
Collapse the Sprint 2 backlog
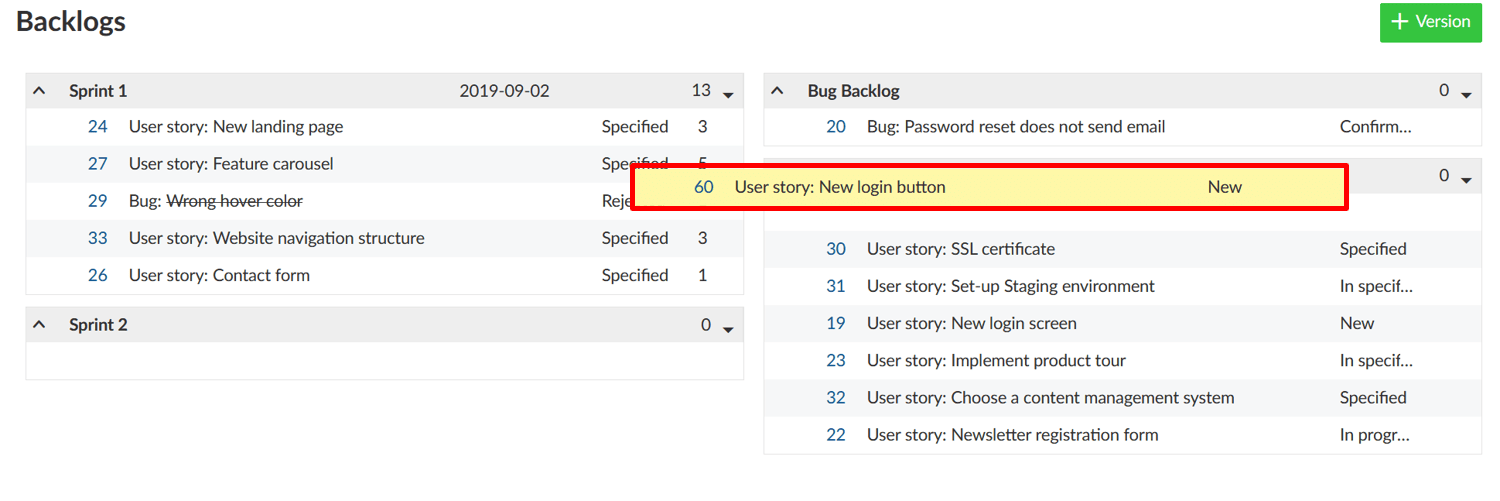point(40,325)
